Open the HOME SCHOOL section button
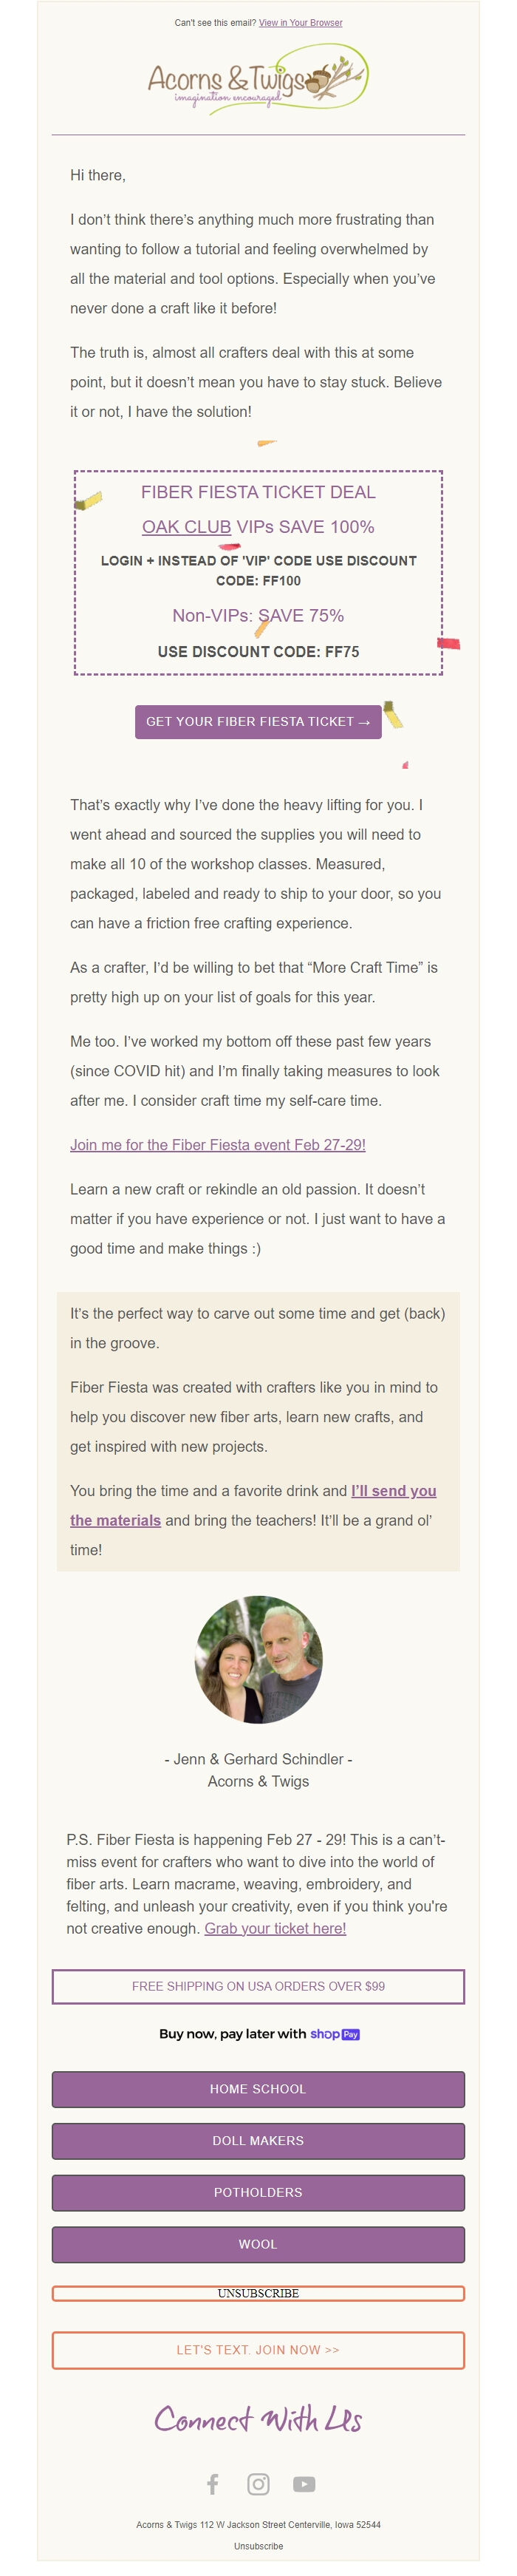517x2576 pixels. click(x=258, y=2089)
